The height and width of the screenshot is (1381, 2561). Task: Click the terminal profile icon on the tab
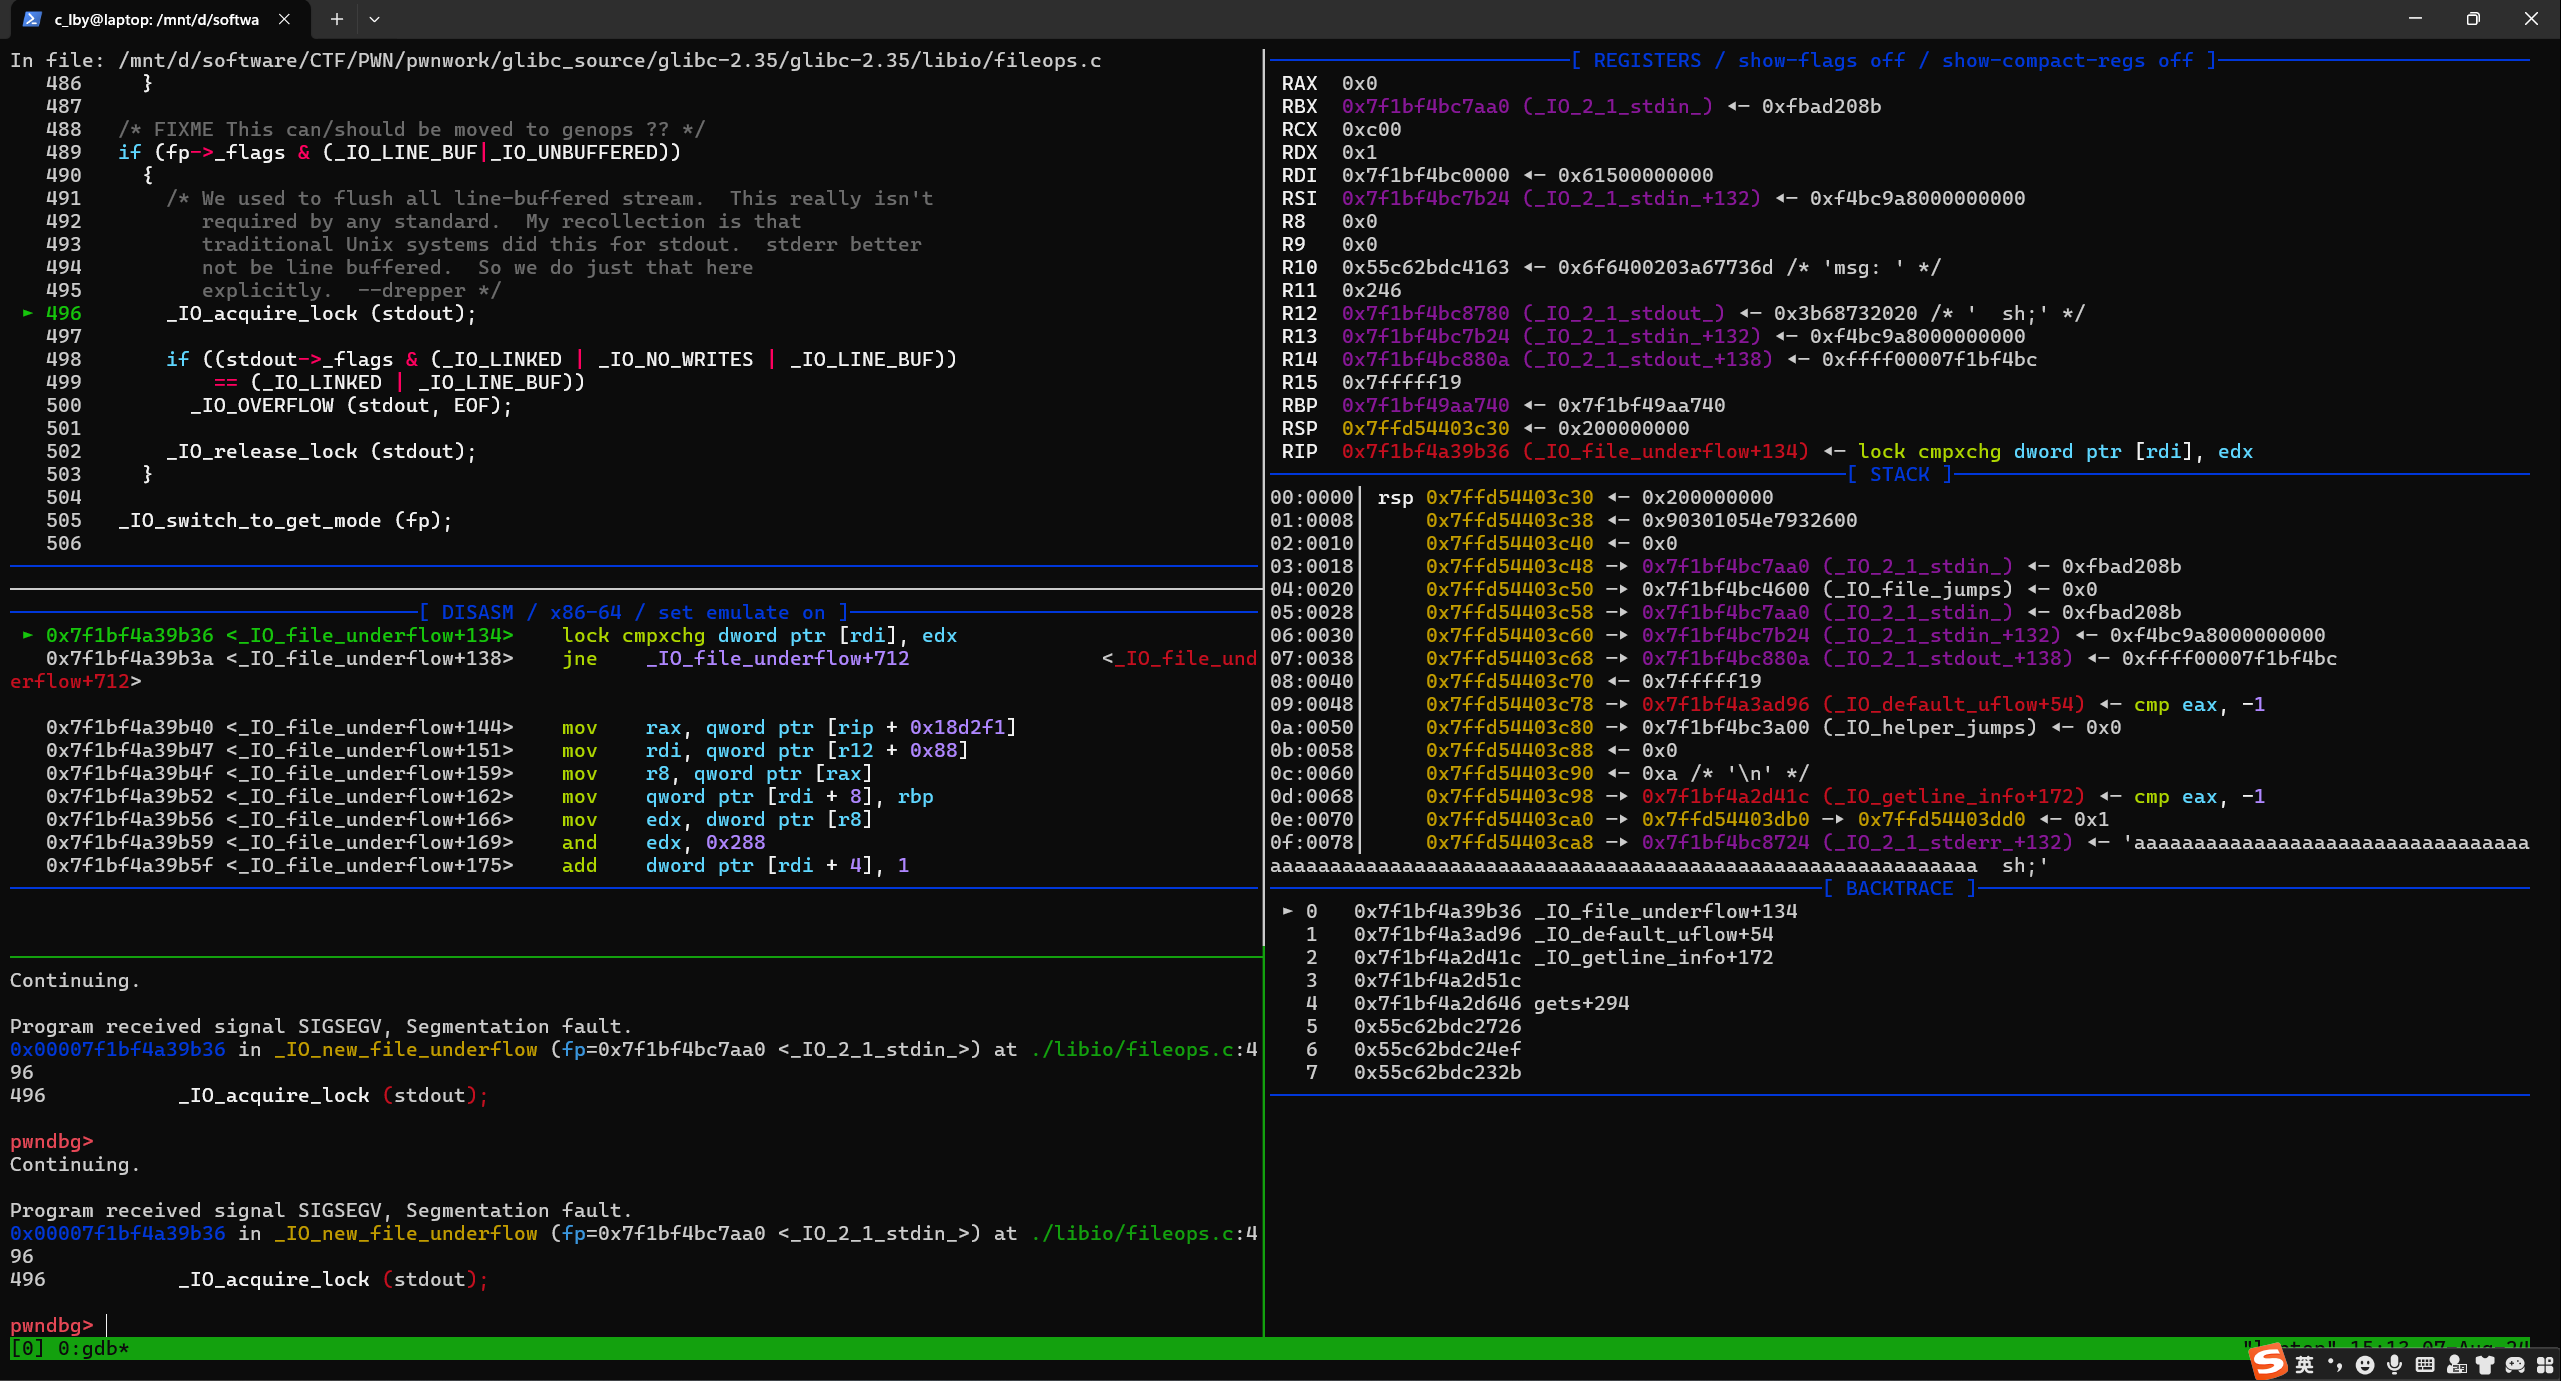[x=32, y=19]
